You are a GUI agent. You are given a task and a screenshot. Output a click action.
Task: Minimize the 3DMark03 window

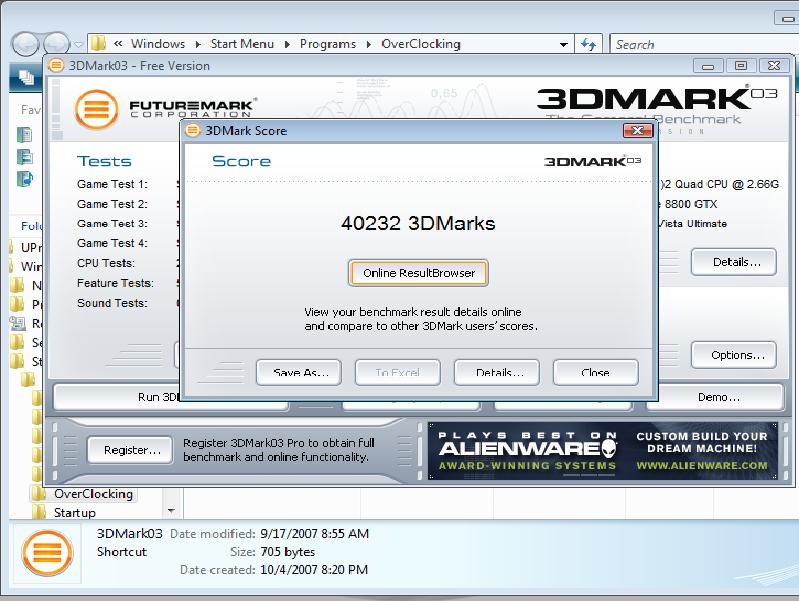(x=708, y=65)
